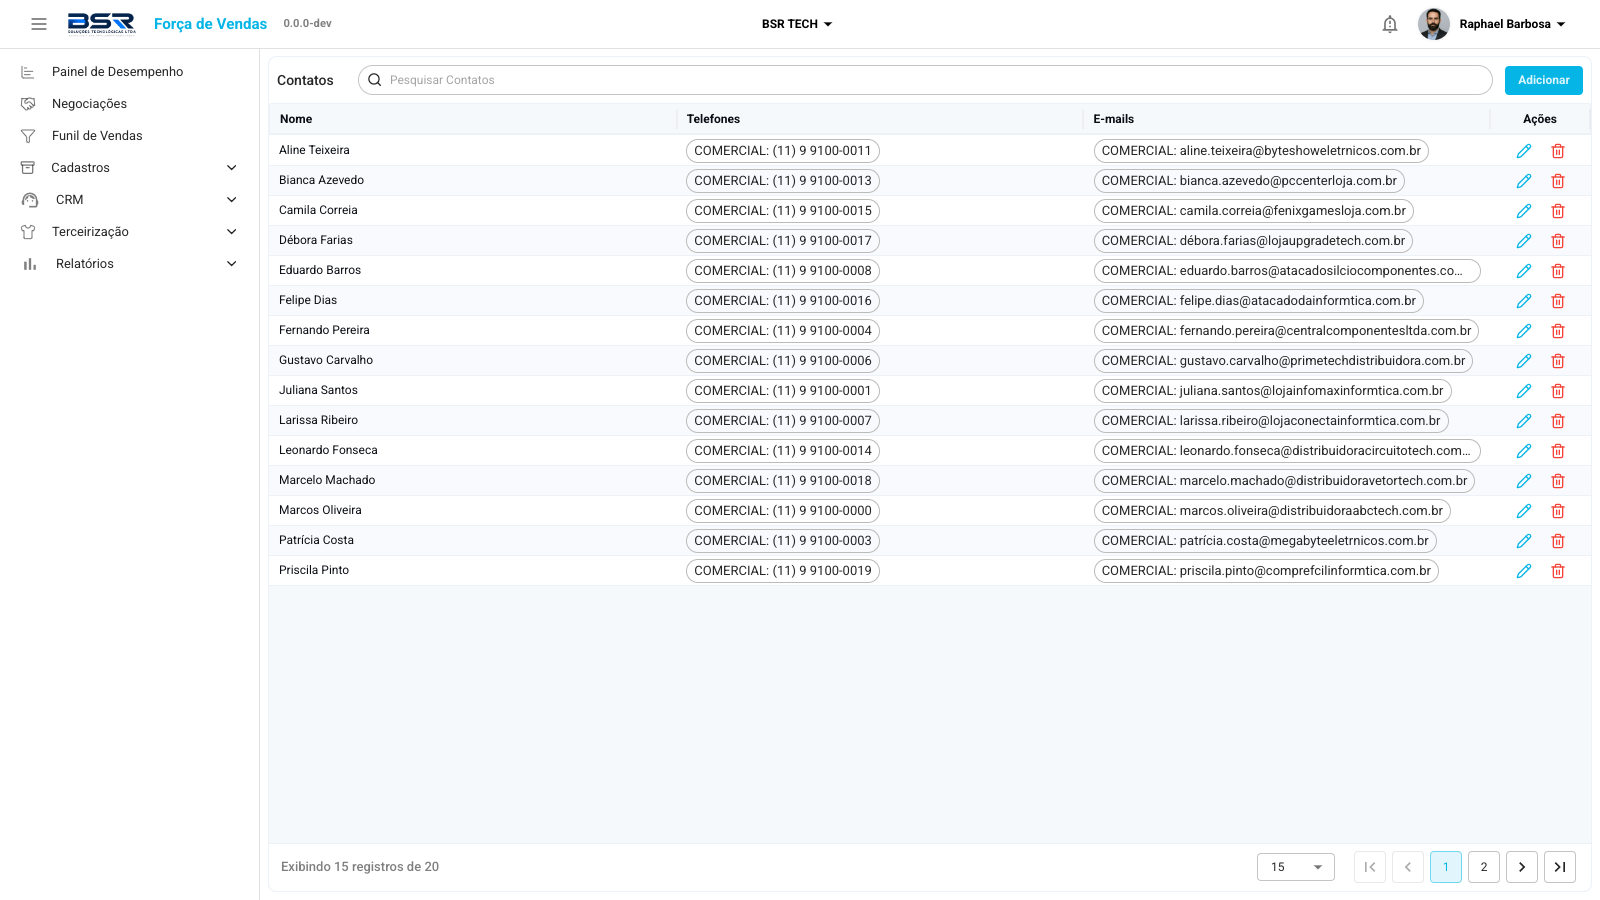The width and height of the screenshot is (1600, 900).
Task: Click Marcos Oliveira email chip
Action: point(1272,511)
